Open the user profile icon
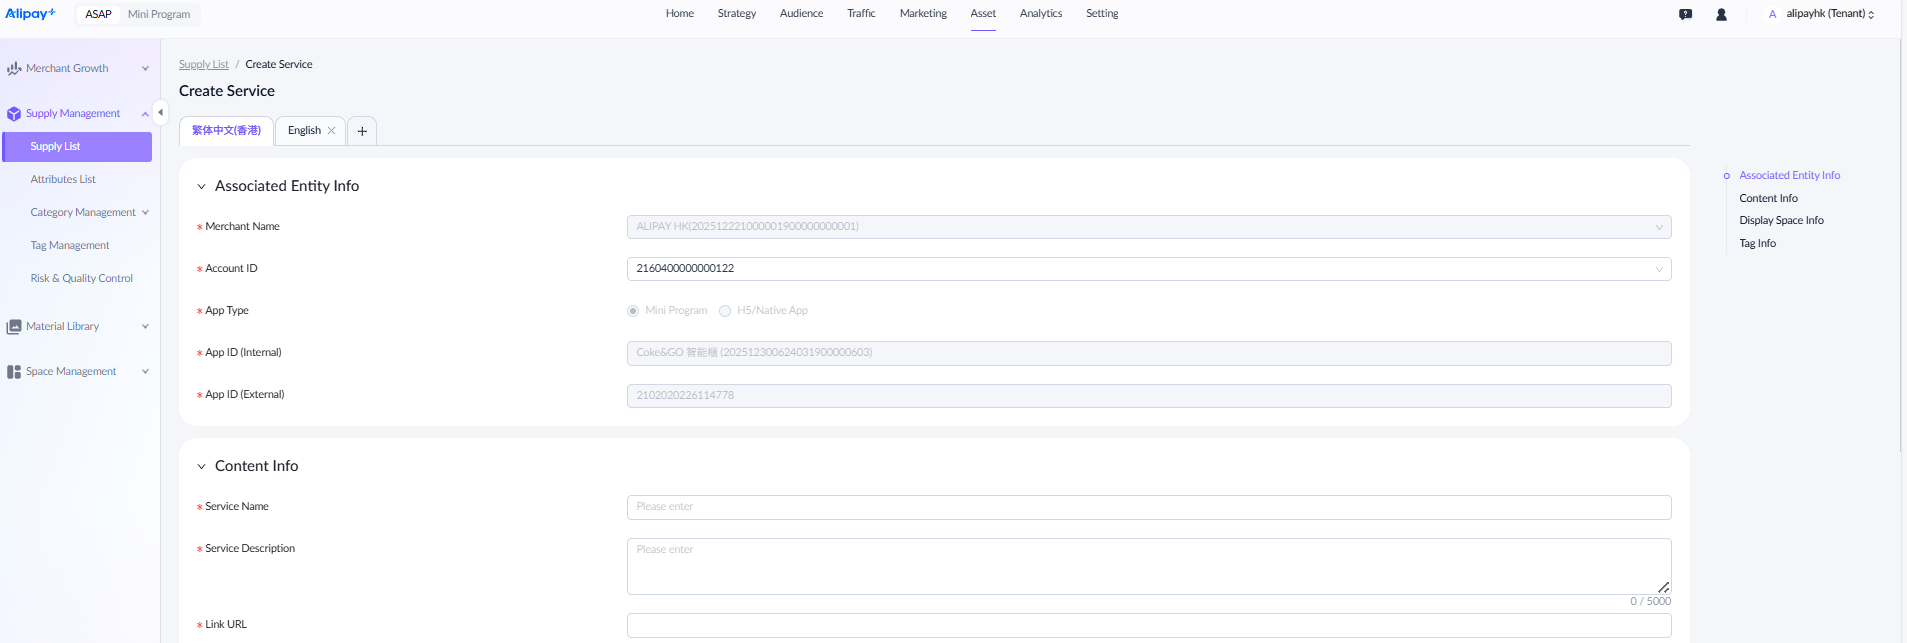The image size is (1907, 643). [1721, 14]
